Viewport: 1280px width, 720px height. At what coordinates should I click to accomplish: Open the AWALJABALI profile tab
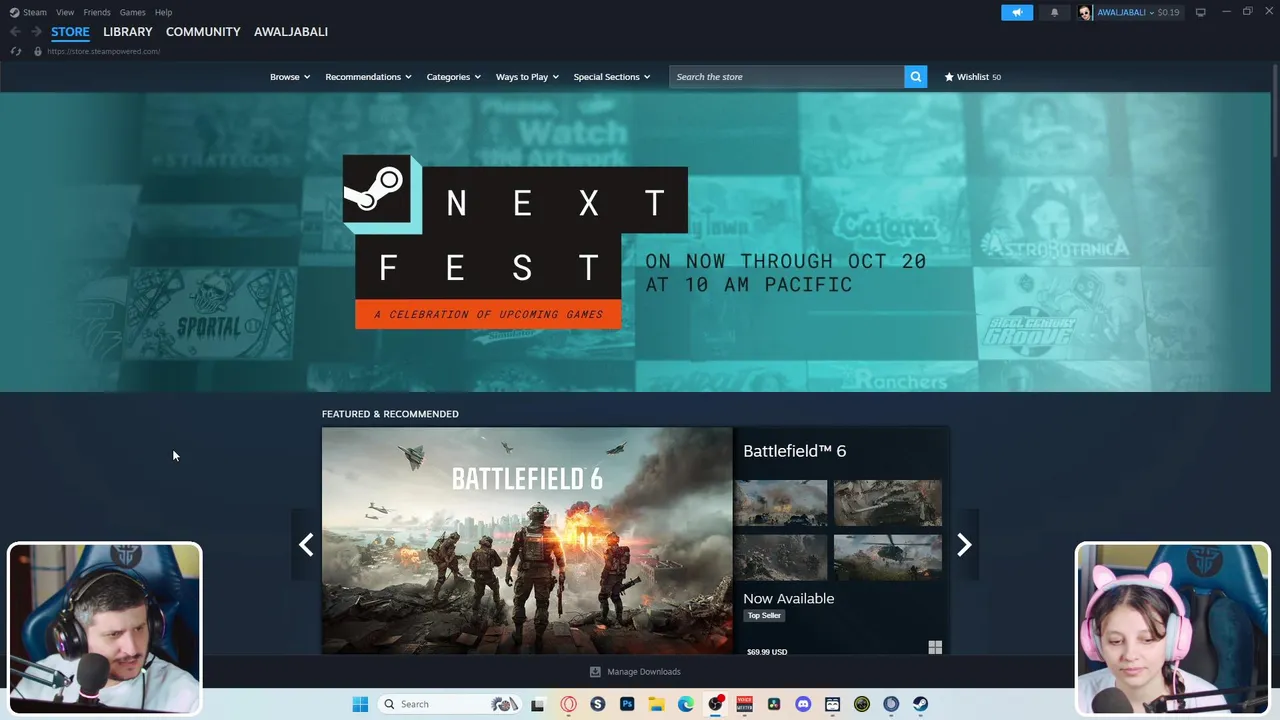click(291, 32)
